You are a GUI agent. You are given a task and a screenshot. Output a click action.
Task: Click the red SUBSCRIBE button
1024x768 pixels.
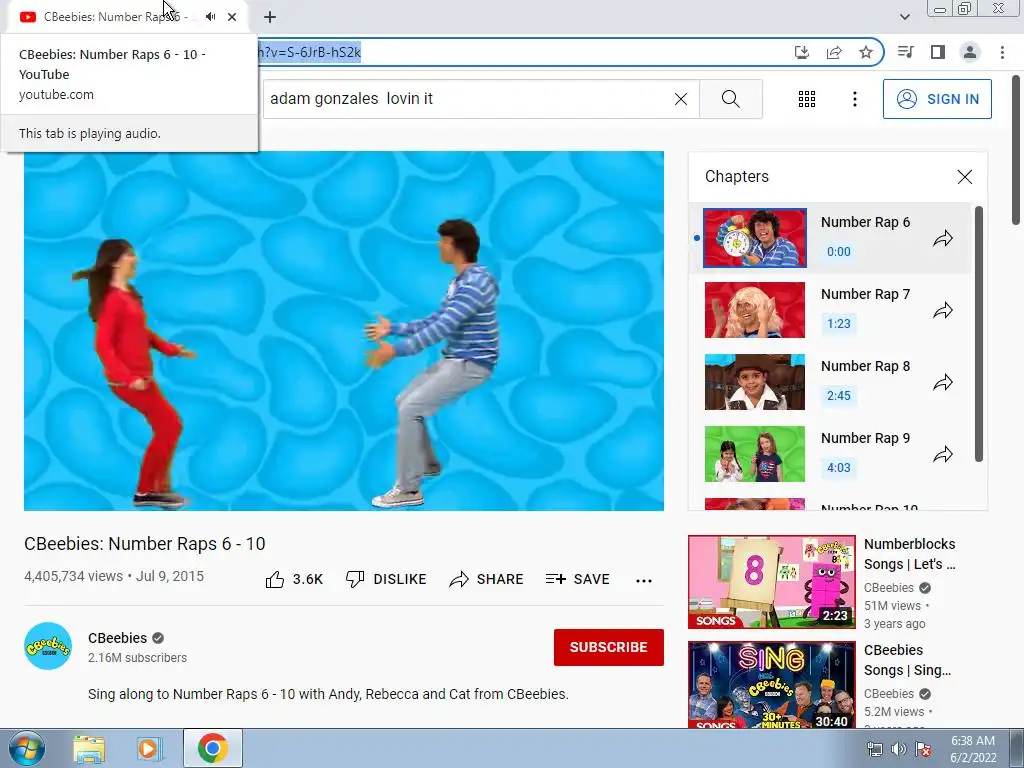click(x=609, y=647)
